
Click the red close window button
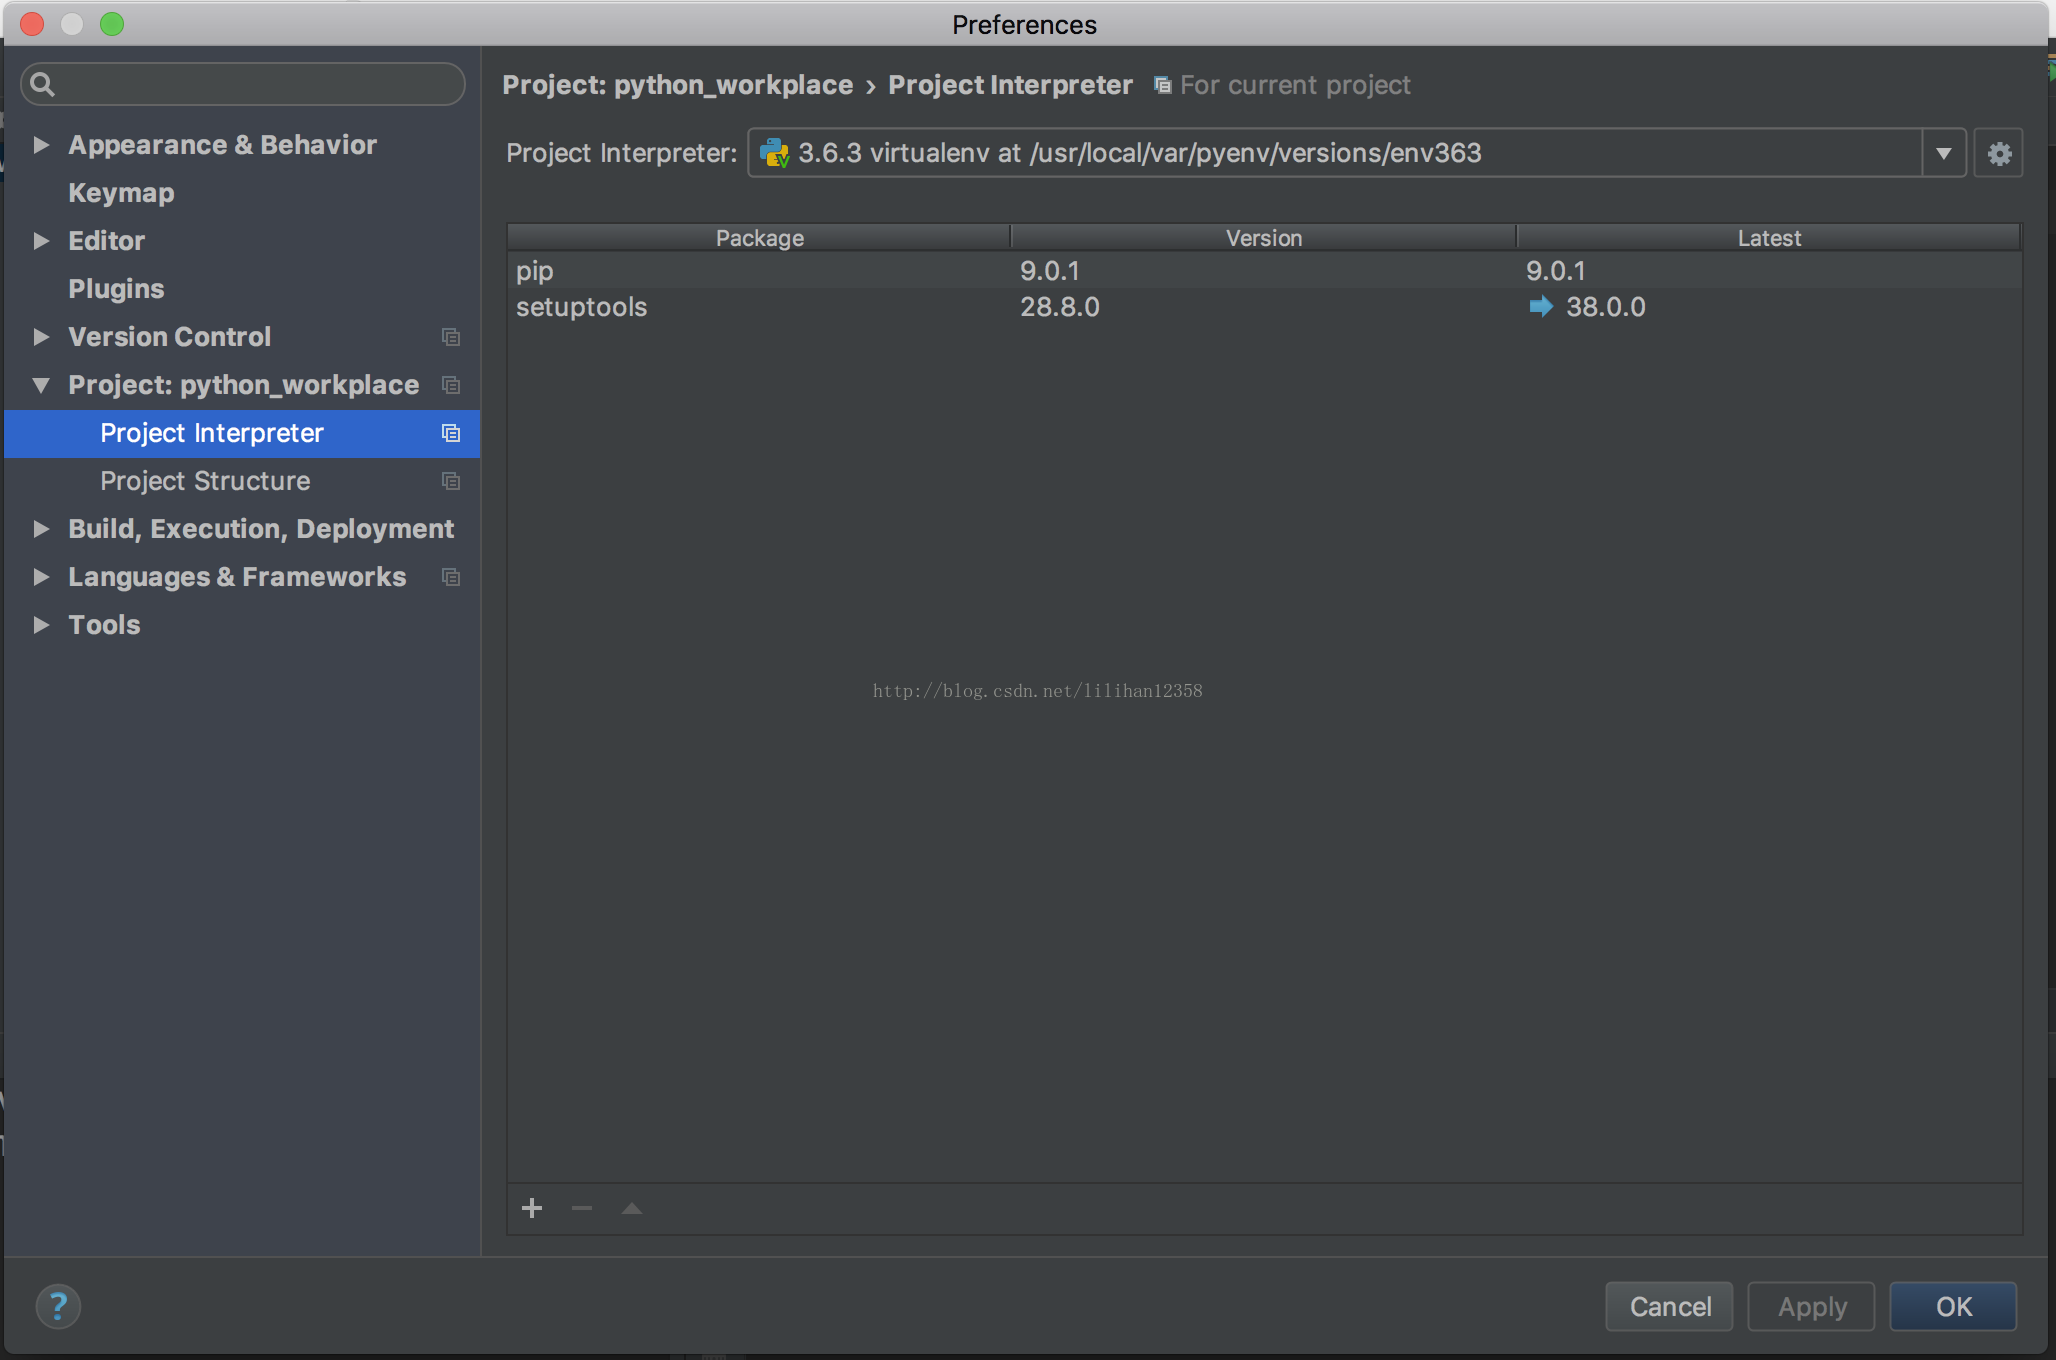click(32, 24)
